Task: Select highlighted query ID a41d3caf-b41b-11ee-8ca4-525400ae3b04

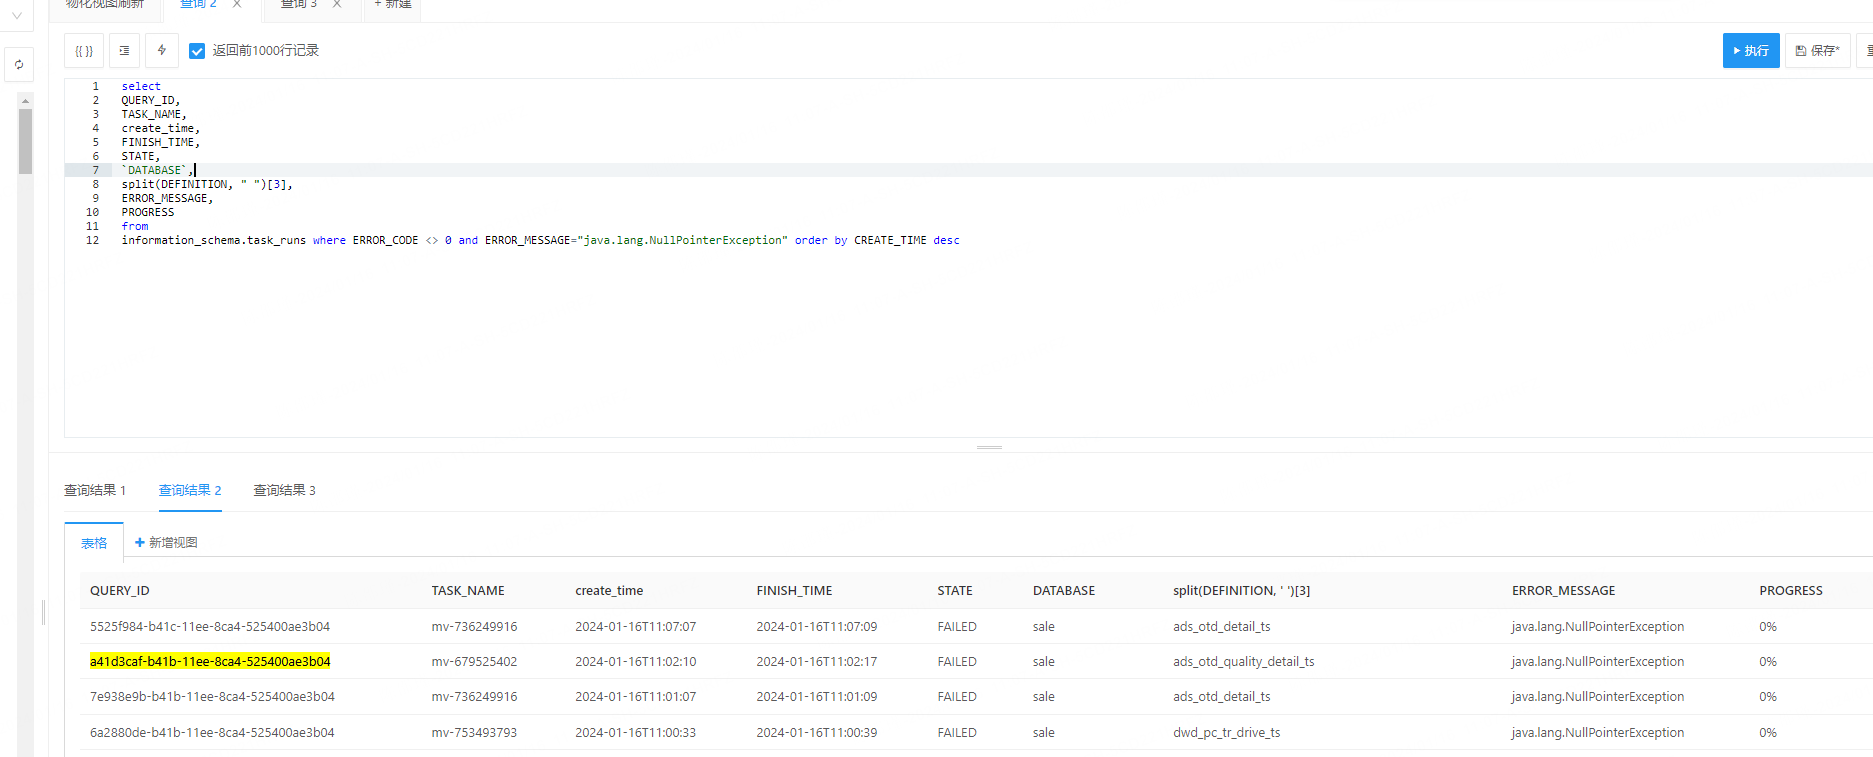Action: (x=210, y=662)
